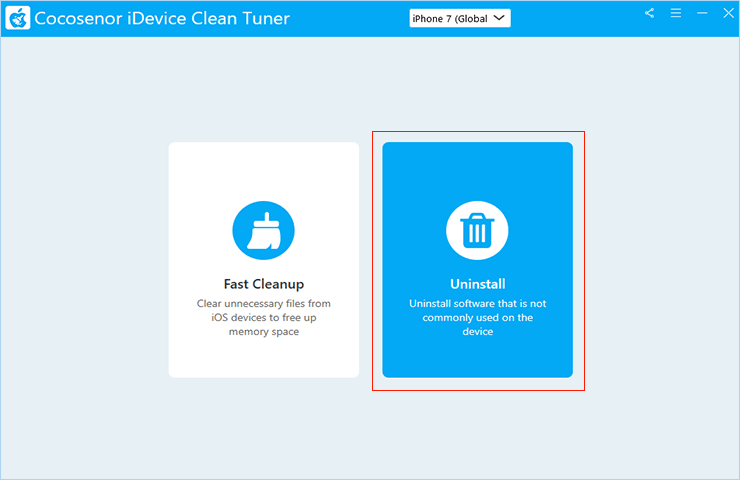Open the hamburger menu icon
740x480 pixels.
coord(676,13)
